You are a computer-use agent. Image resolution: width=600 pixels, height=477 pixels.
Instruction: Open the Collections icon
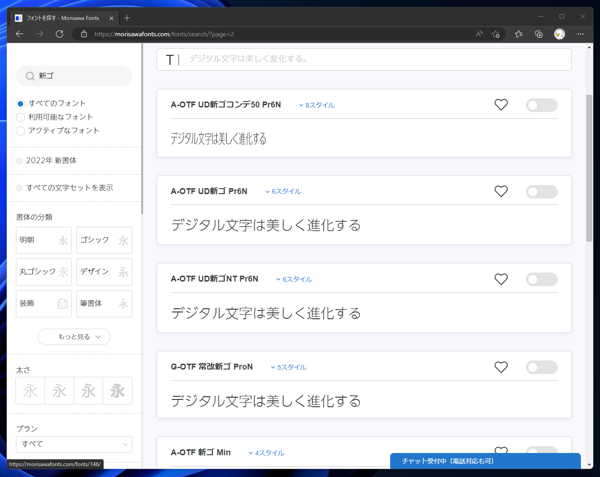tap(539, 34)
